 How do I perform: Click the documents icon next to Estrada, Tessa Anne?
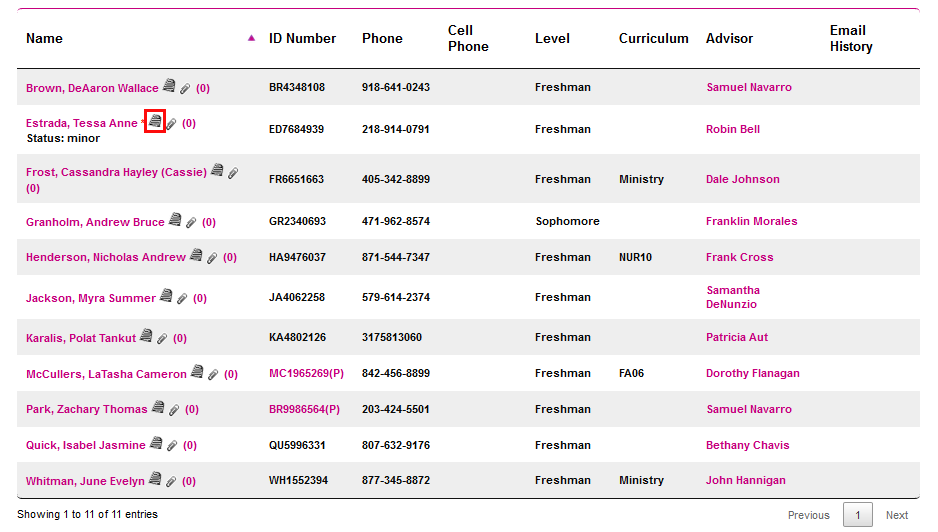pyautogui.click(x=155, y=122)
